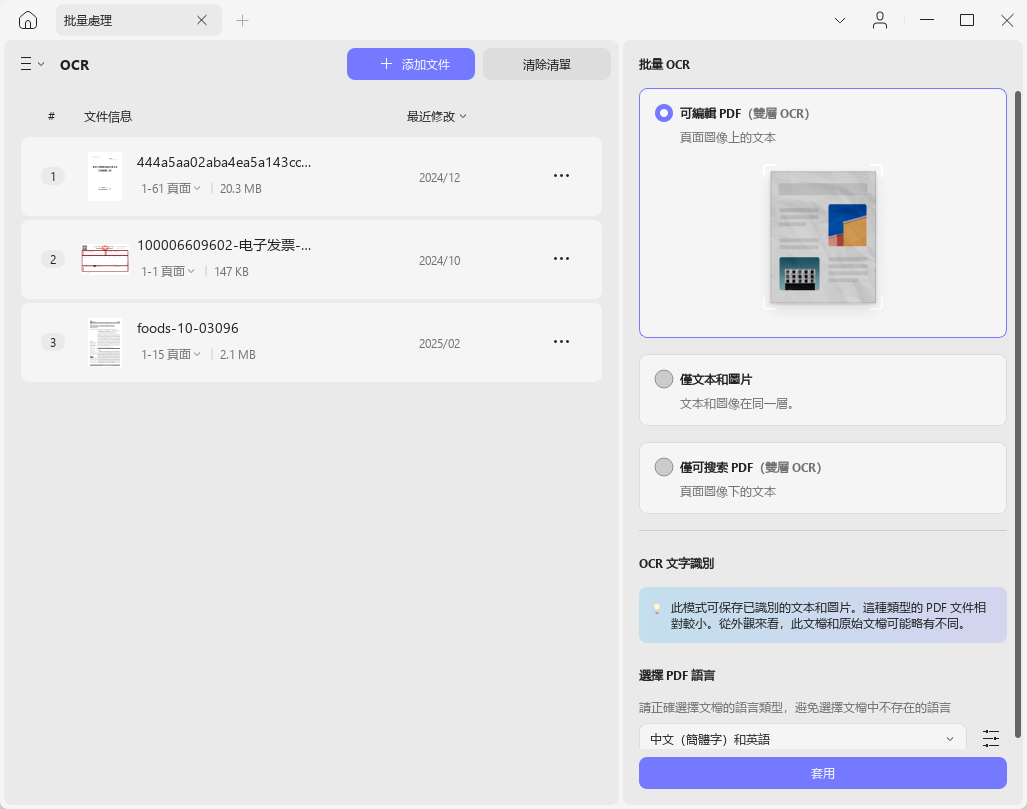Click the 套用 apply button
Image resolution: width=1027 pixels, height=809 pixels.
tap(823, 773)
